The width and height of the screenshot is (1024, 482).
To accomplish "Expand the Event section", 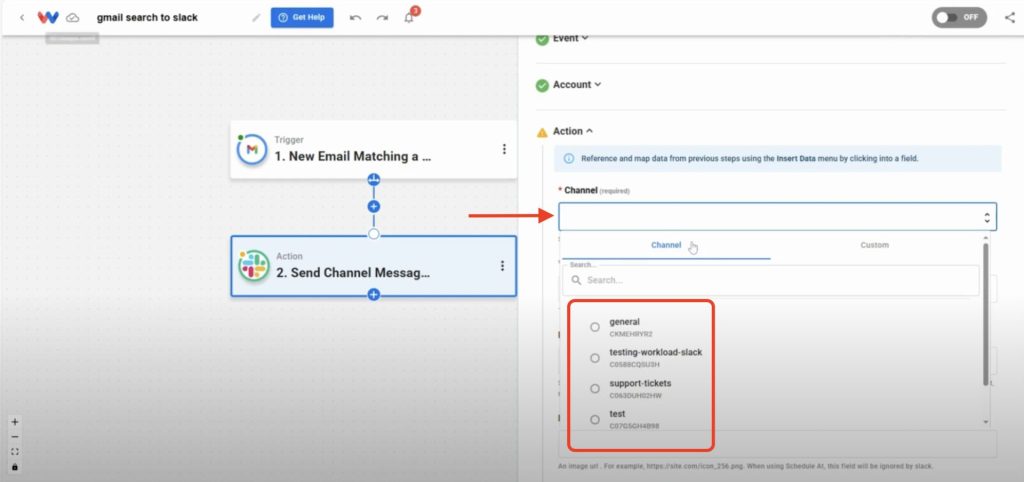I will tap(571, 39).
